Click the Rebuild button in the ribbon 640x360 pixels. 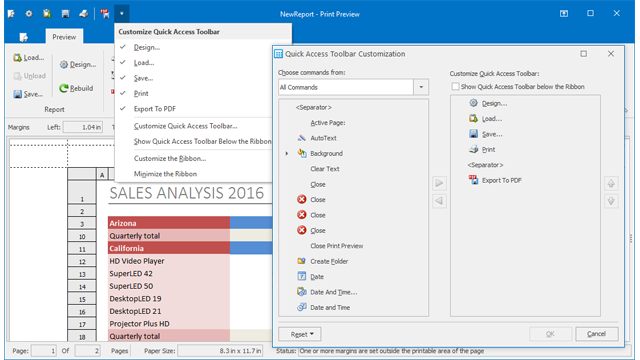click(x=76, y=88)
